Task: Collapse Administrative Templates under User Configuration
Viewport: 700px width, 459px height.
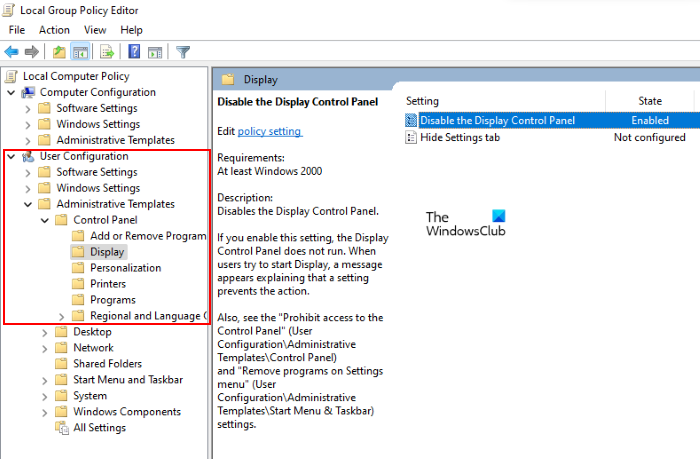Action: coord(28,204)
